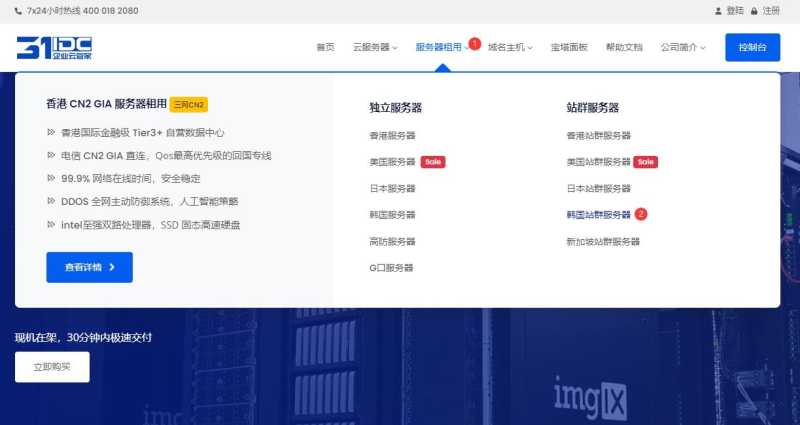The height and width of the screenshot is (425, 800).
Task: Open 日本服务器 under 独立服务器
Action: click(392, 189)
